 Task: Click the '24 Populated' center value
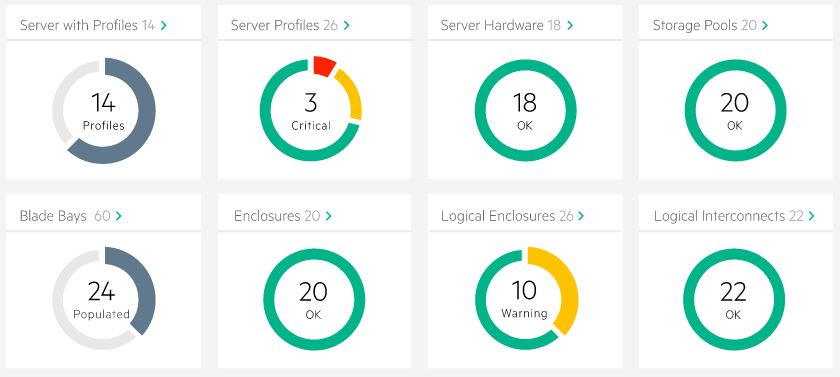(x=101, y=301)
